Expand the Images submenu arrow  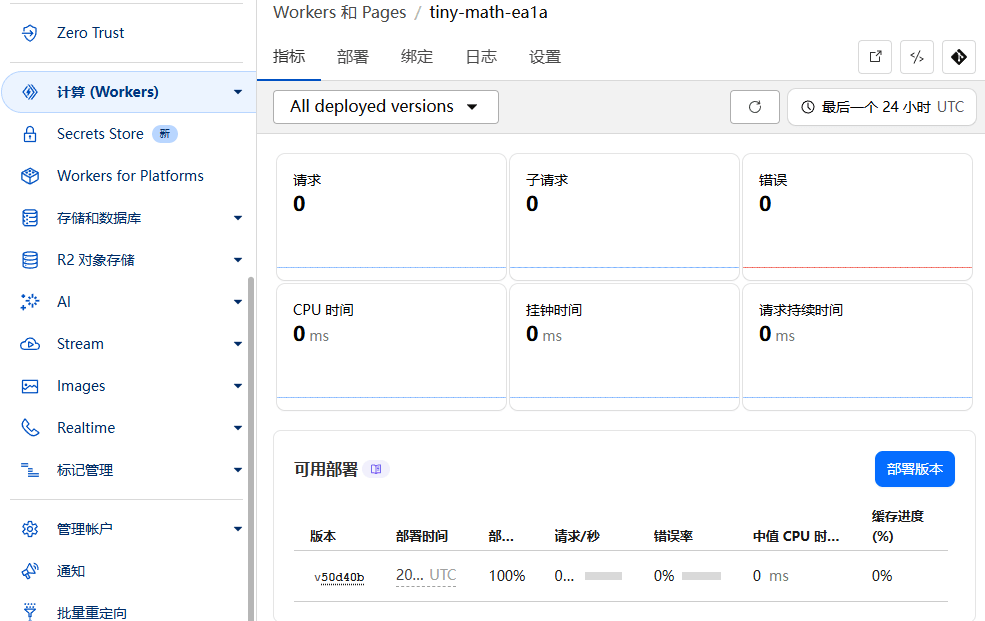point(238,386)
